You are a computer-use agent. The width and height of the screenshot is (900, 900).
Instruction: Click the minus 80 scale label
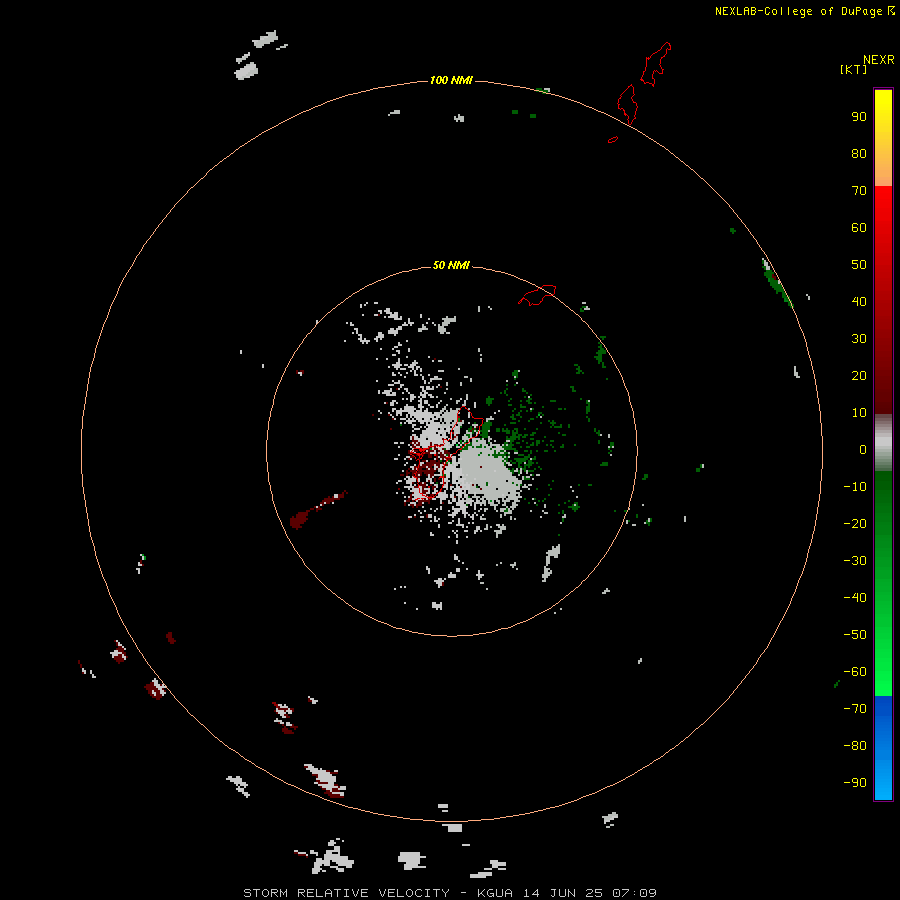tap(855, 746)
